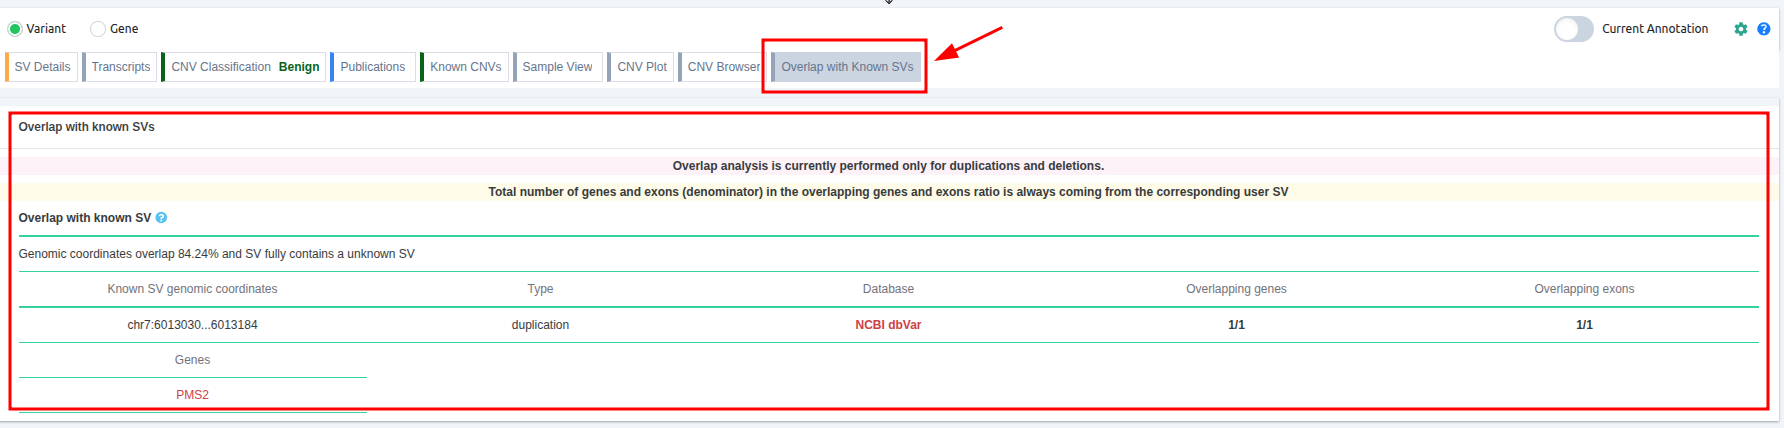Click the chr7:6013030...6013184 coordinates cell
Viewport: 1784px width, 428px height.
point(192,325)
